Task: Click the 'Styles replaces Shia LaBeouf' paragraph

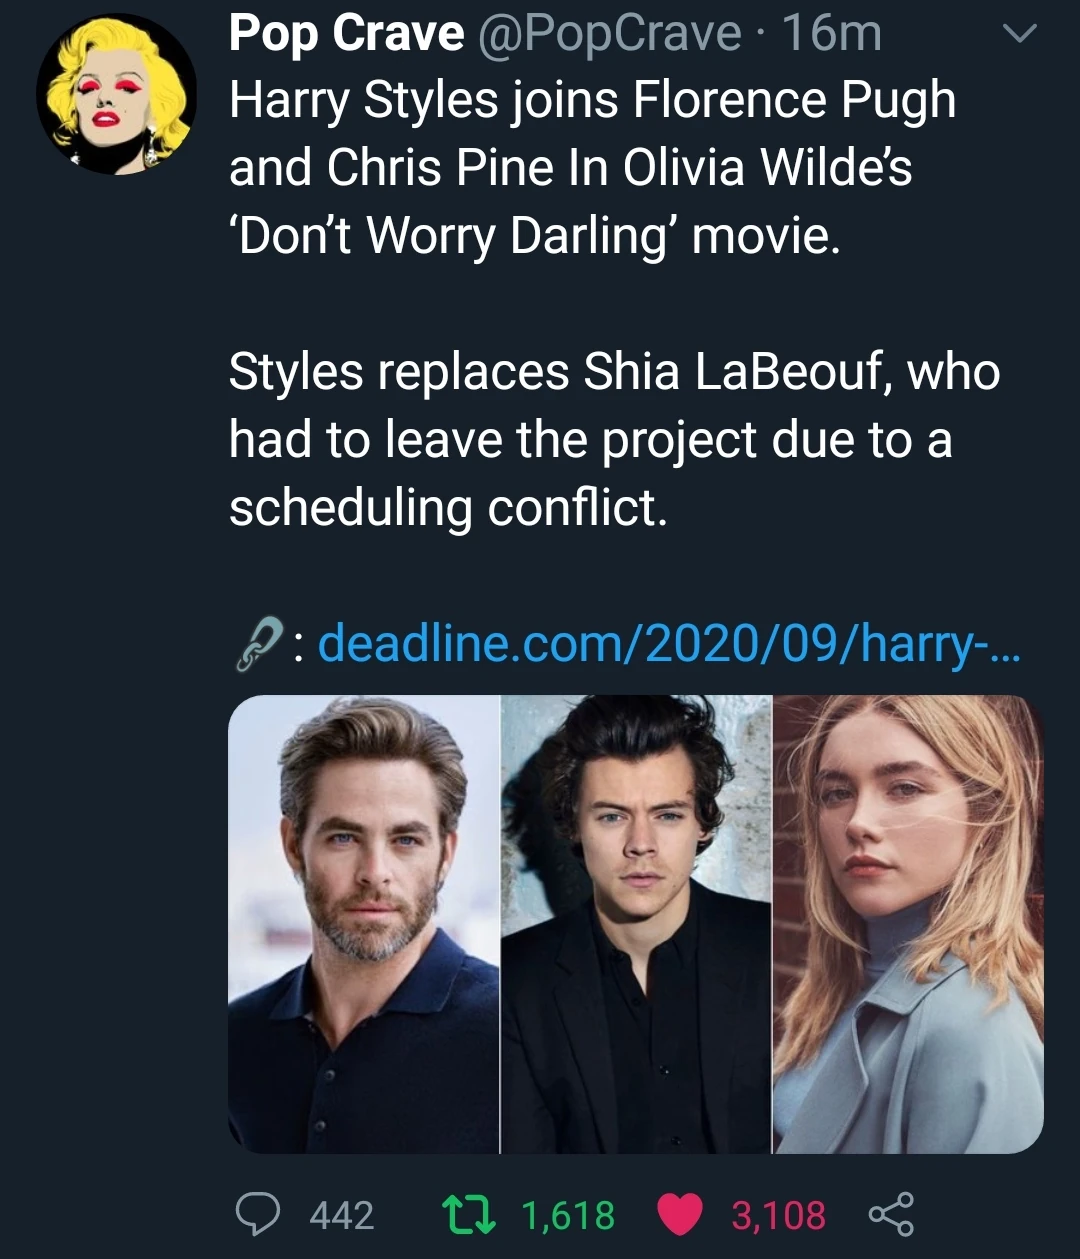Action: (x=613, y=440)
